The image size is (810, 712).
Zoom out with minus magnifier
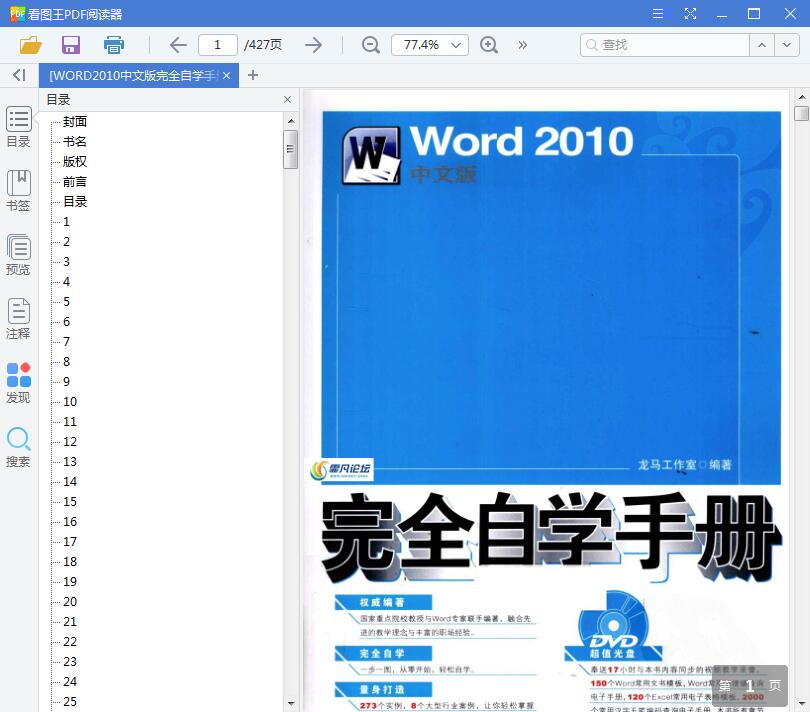point(370,45)
